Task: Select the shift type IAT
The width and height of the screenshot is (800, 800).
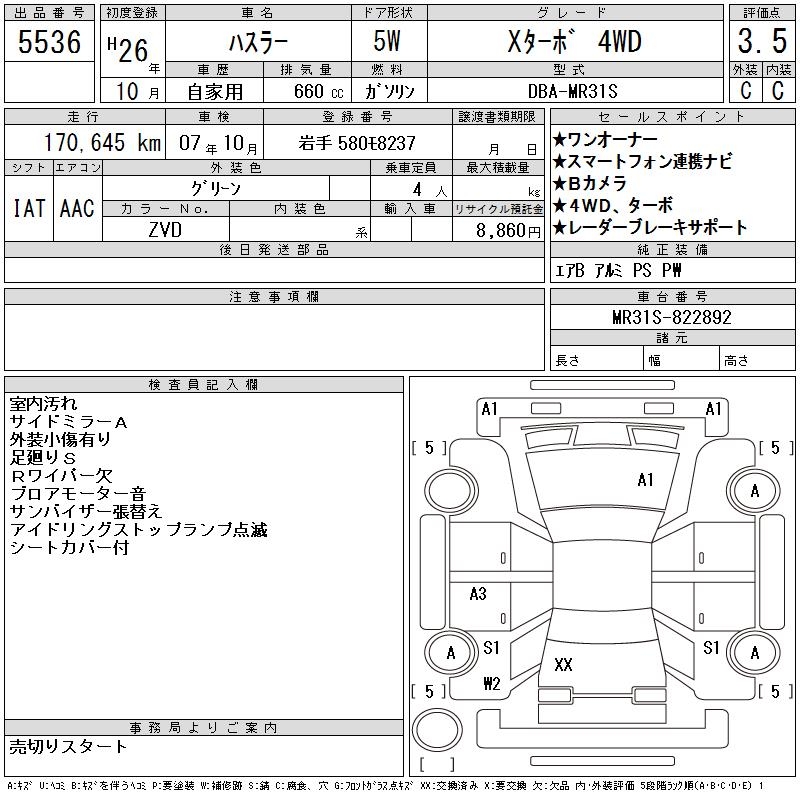Action: [29, 208]
